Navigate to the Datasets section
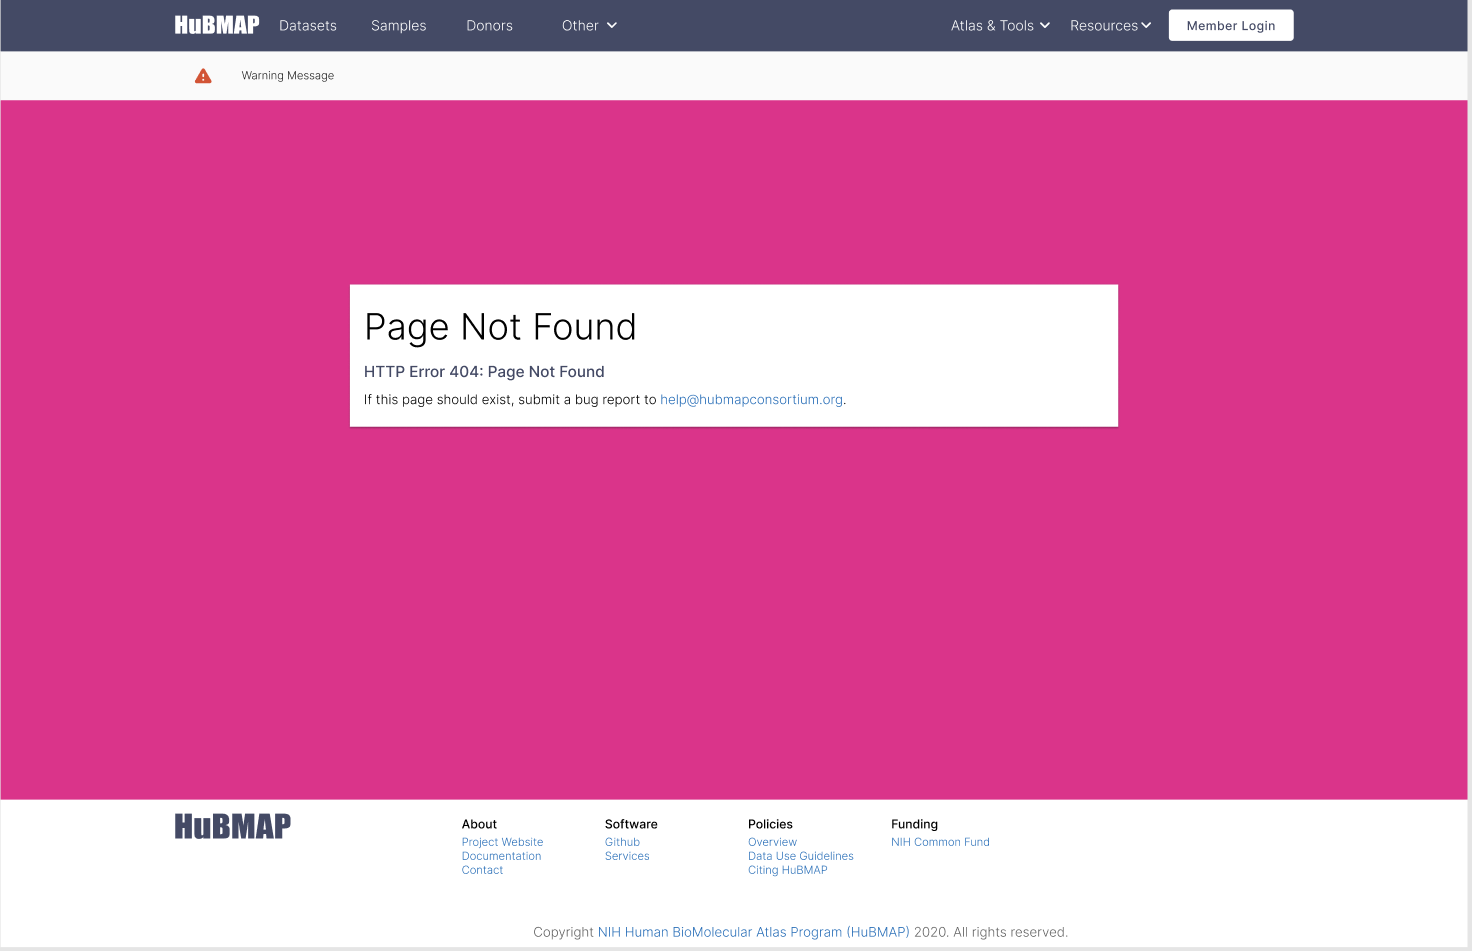Screen dimensions: 1472x951 tap(307, 25)
